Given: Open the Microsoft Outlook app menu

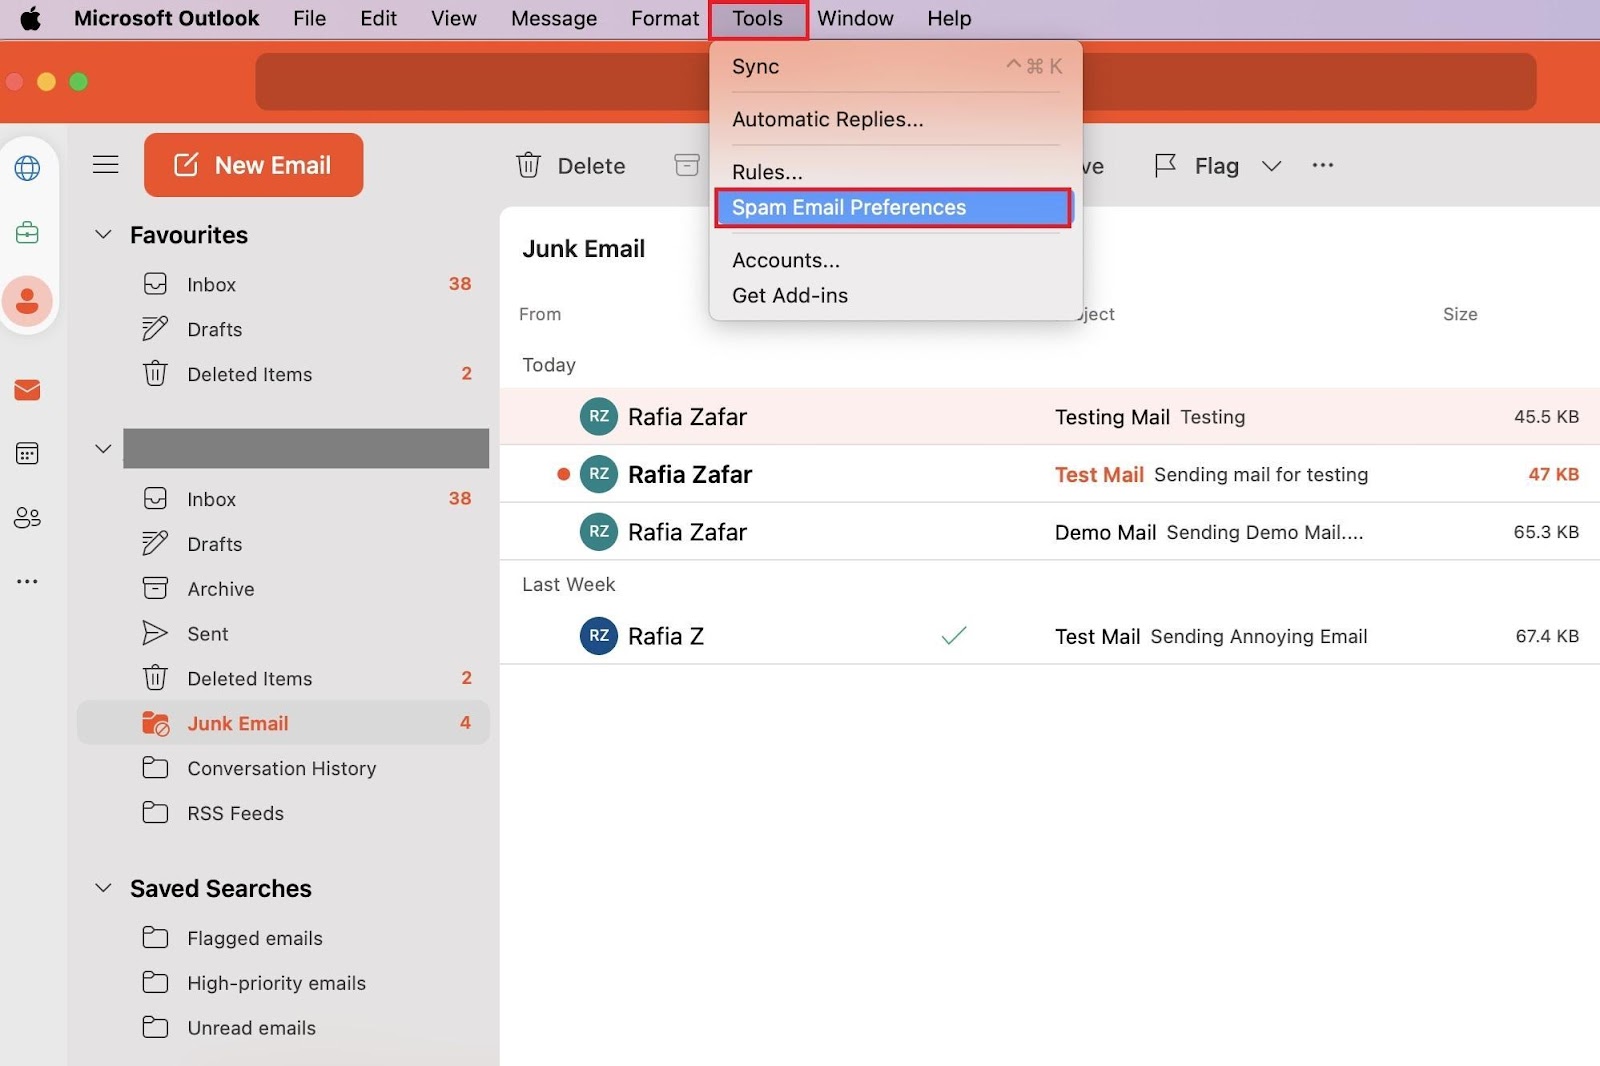Looking at the screenshot, I should pos(166,19).
